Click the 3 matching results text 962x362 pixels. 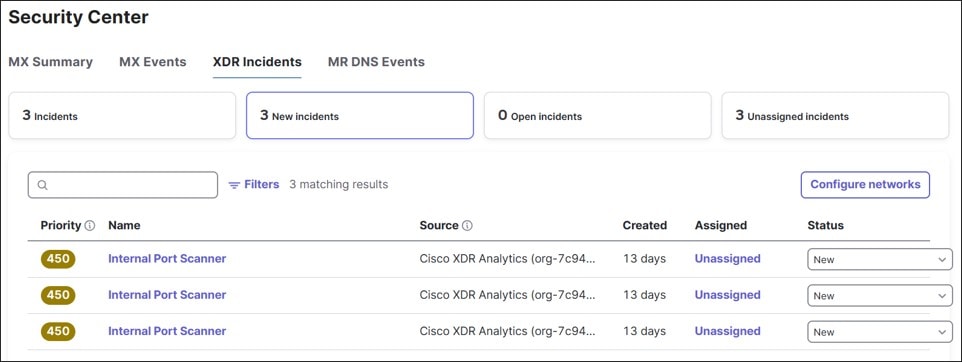tap(339, 185)
